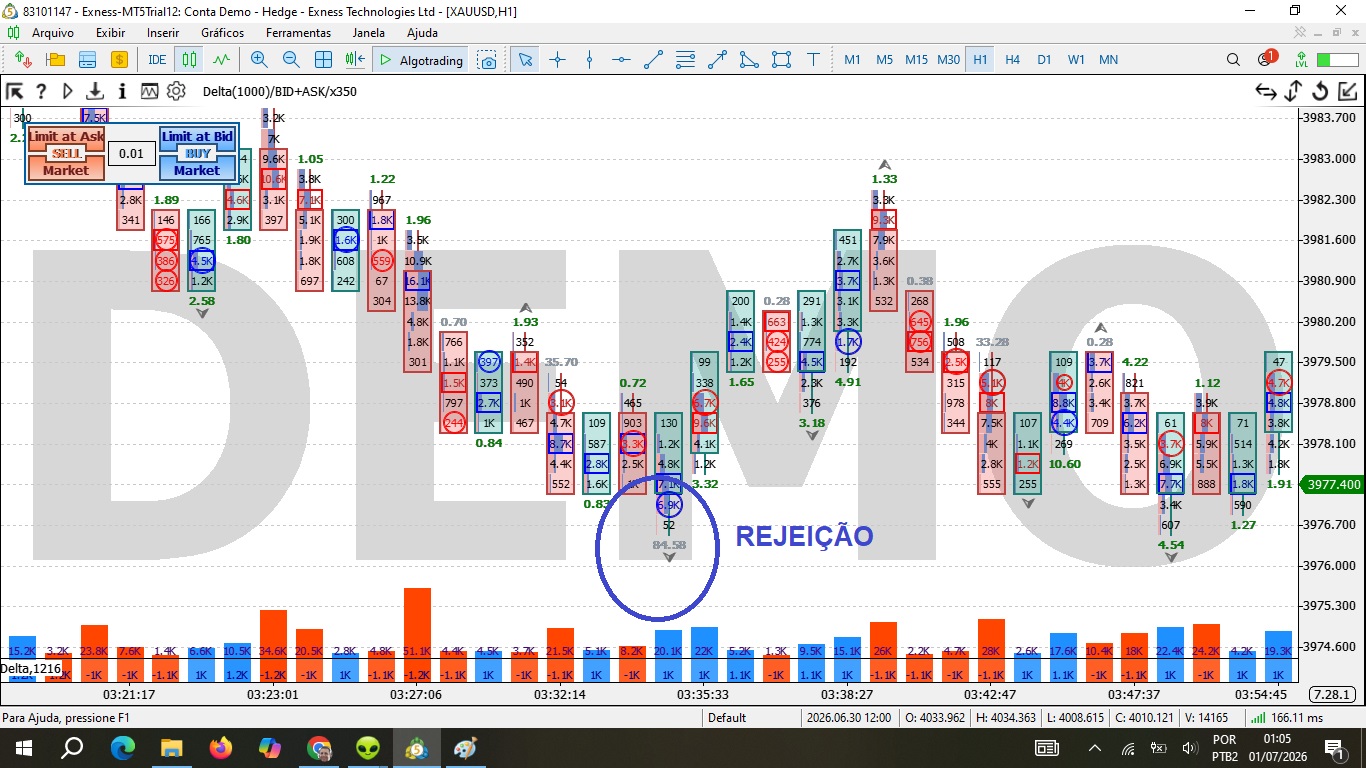
Task: Click the chart screenshot camera icon
Action: pos(487,60)
